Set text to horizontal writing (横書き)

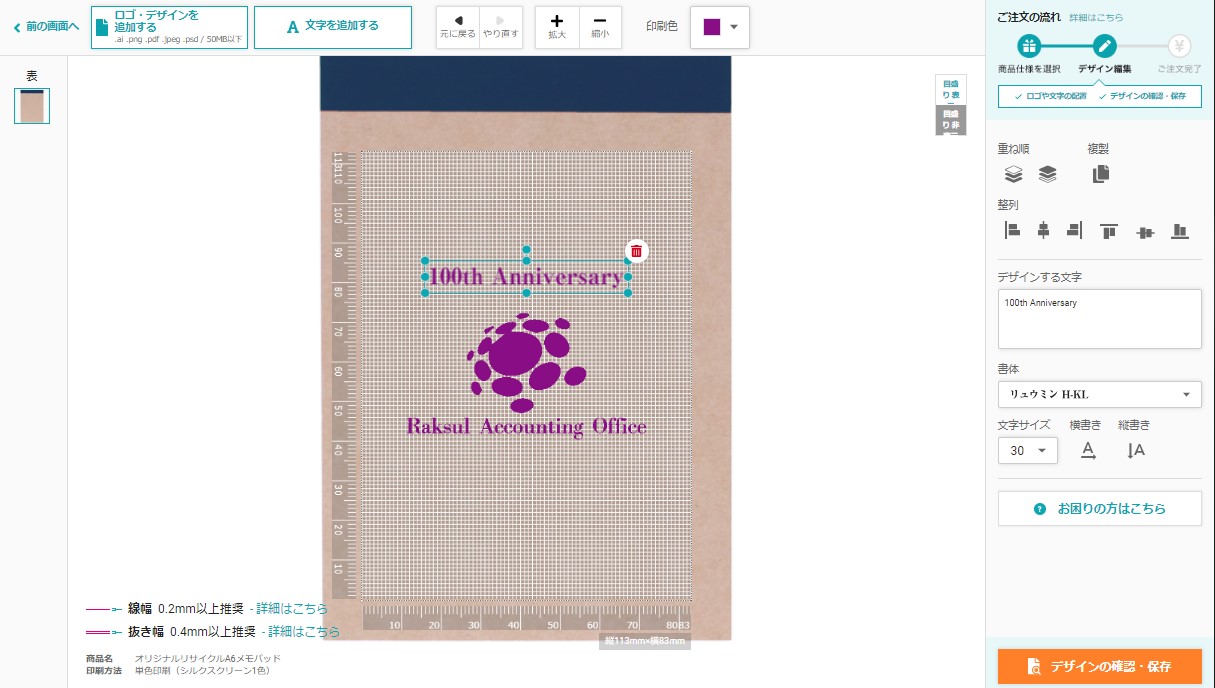[x=1088, y=450]
